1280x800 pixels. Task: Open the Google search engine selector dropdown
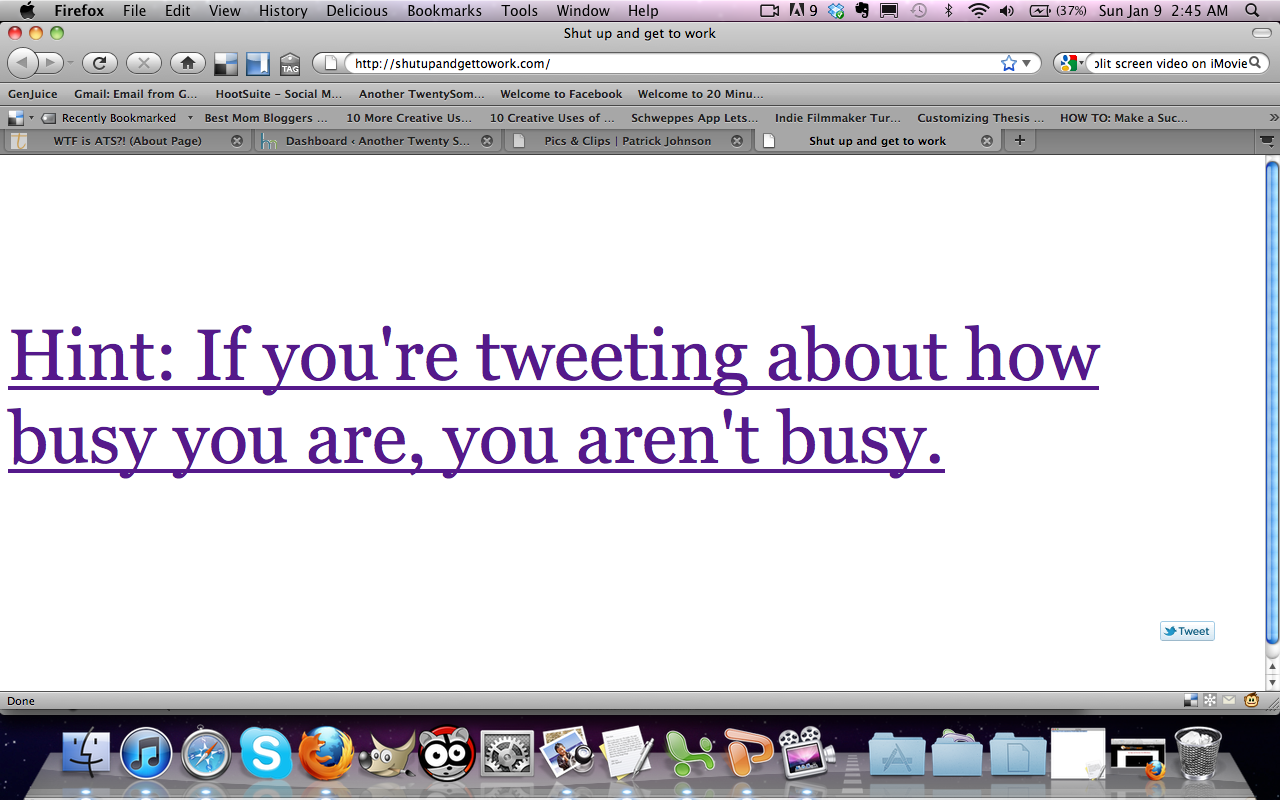point(1071,63)
